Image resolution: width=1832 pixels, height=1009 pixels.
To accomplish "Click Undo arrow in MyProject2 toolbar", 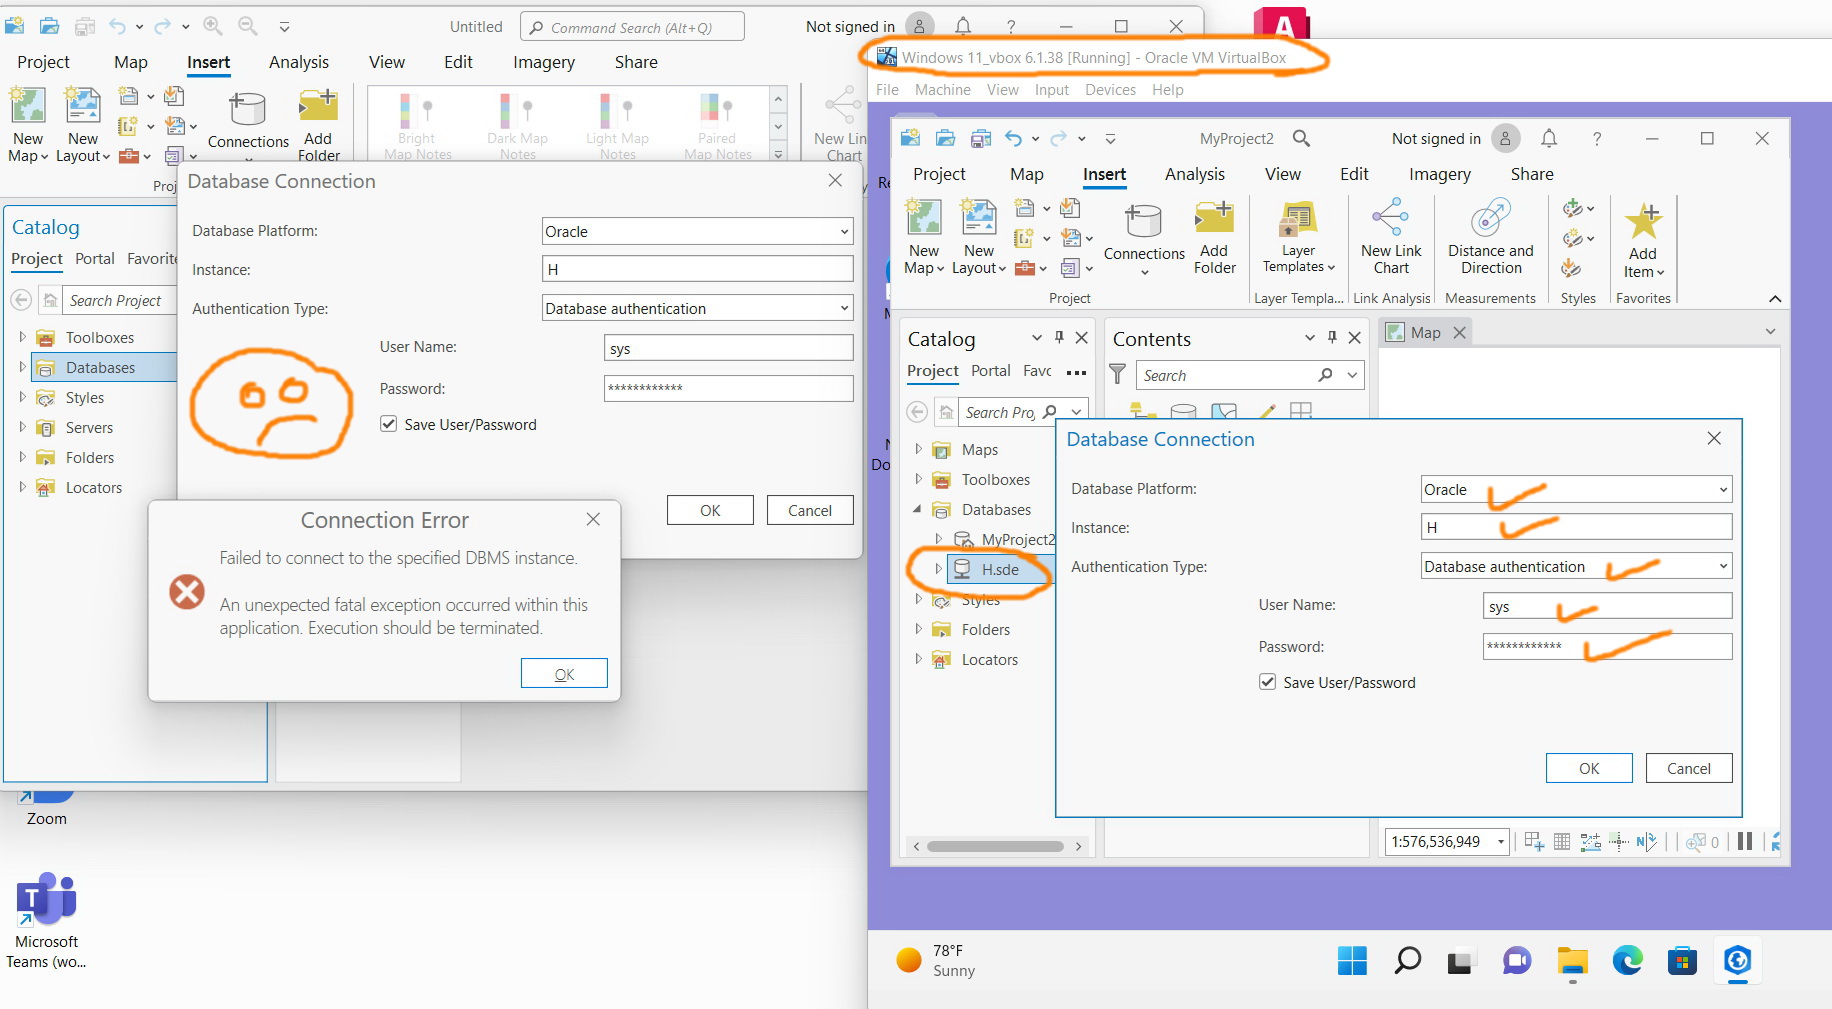I will [x=1014, y=139].
